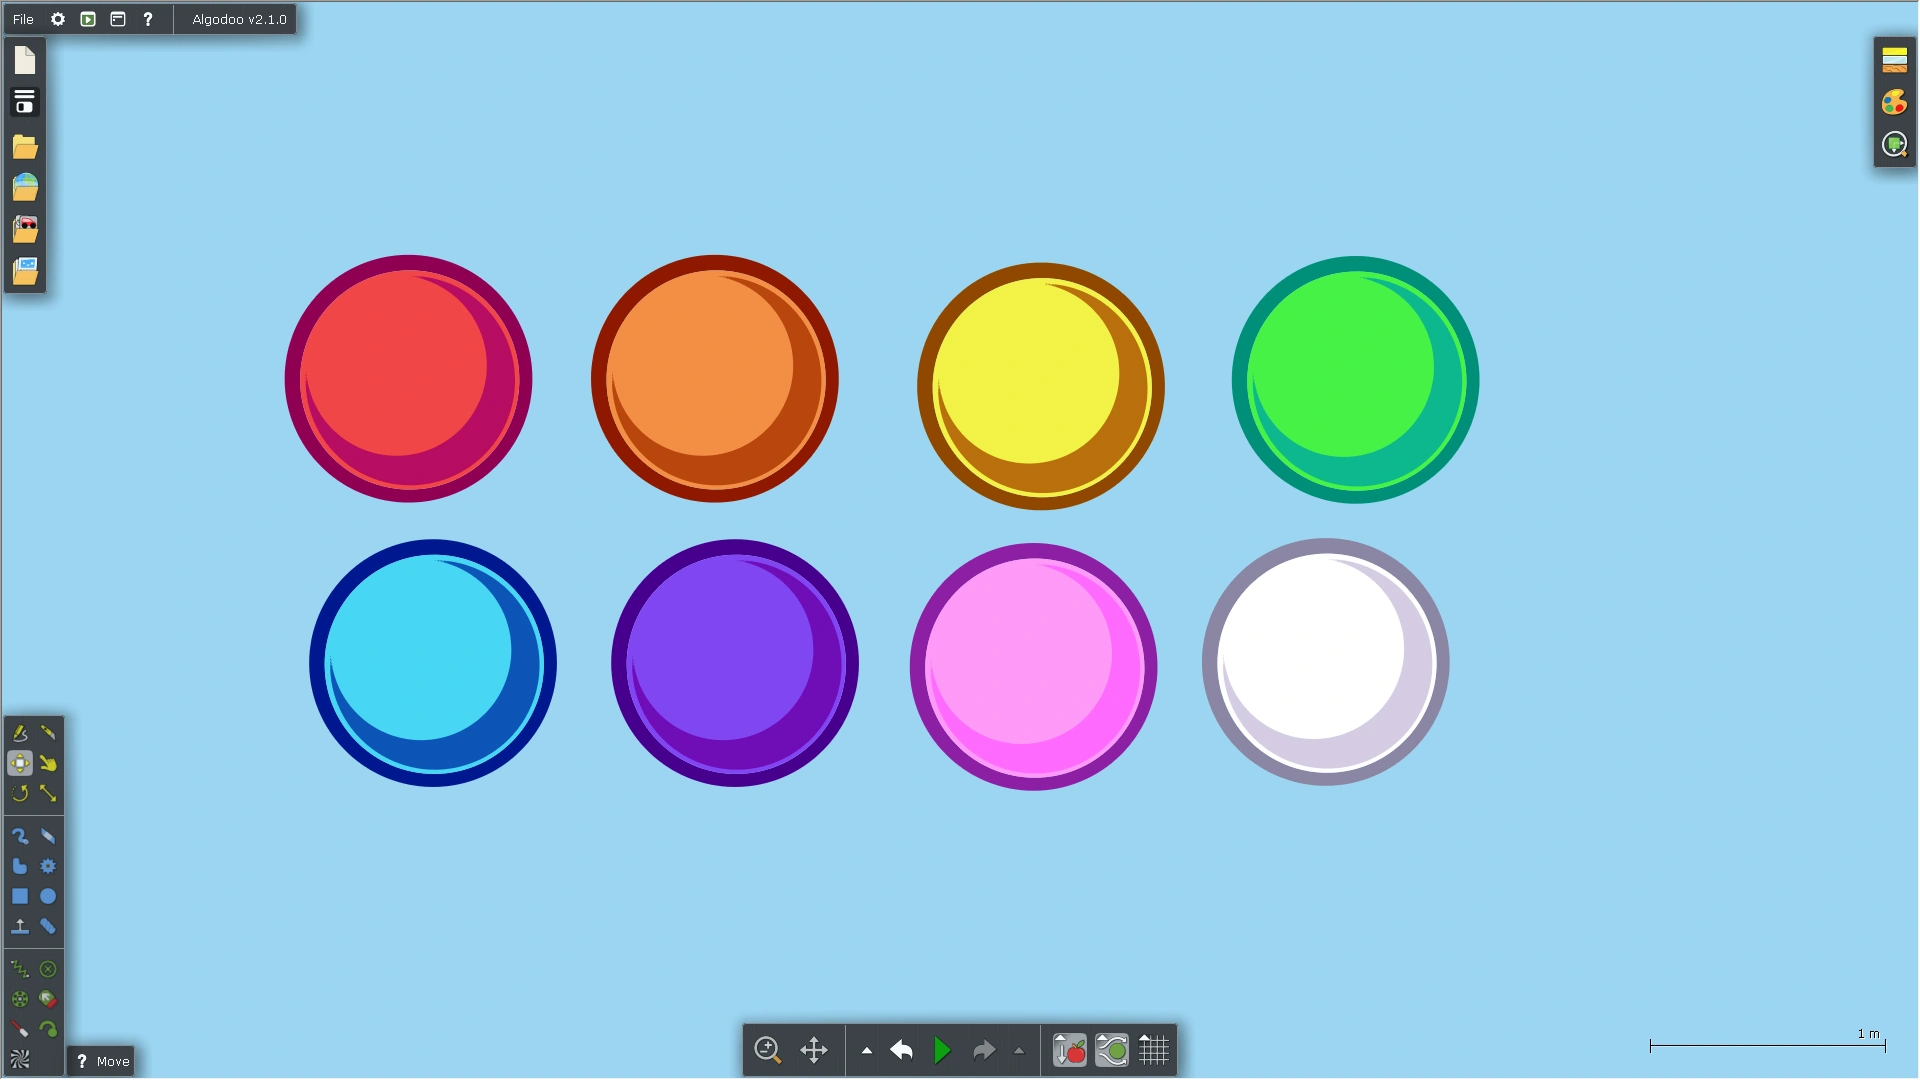Select the Knife cutting tool
This screenshot has height=1080, width=1920.
coord(48,733)
